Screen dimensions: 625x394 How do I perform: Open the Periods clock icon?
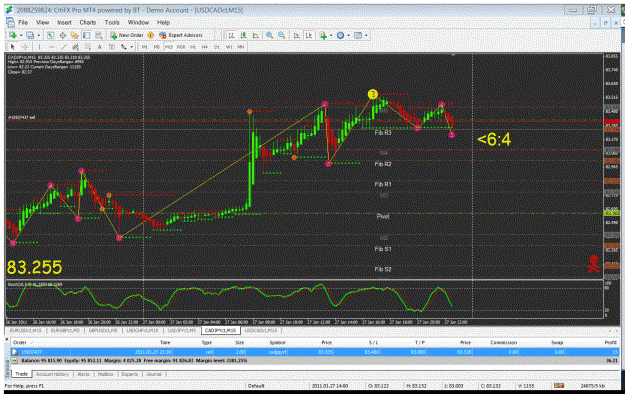340,35
